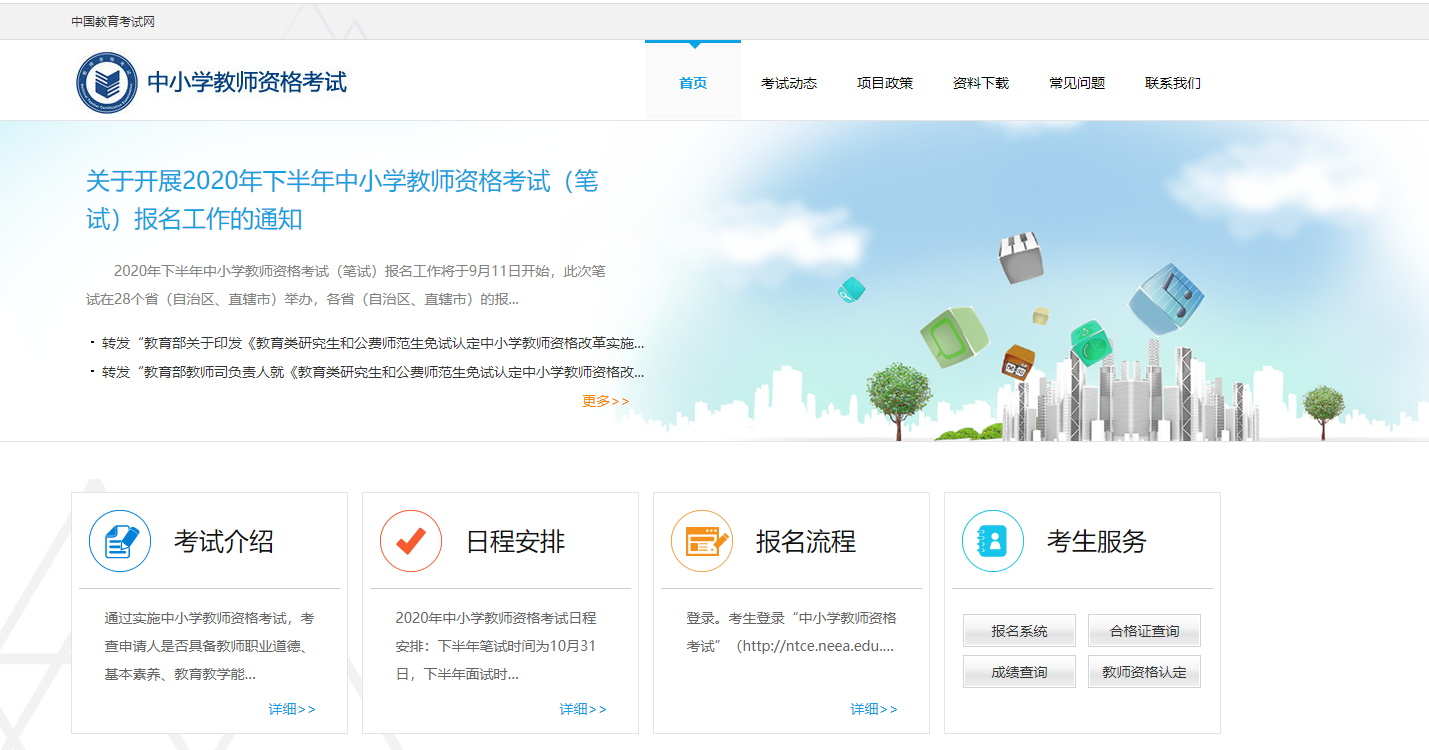This screenshot has height=750, width=1429.
Task: Click the 合格证查询 button
Action: pos(1144,631)
